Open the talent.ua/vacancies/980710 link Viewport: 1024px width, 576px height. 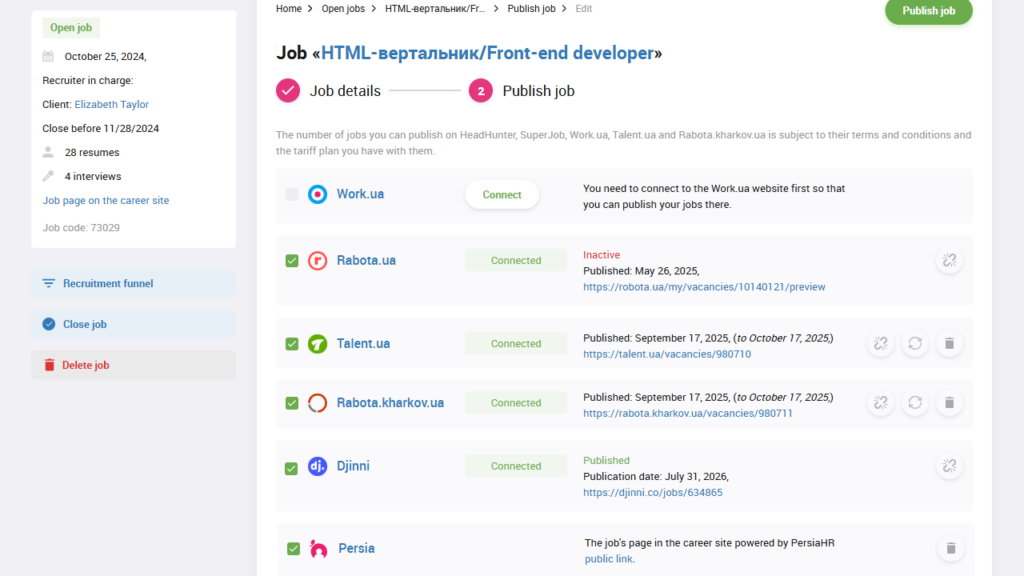[667, 354]
